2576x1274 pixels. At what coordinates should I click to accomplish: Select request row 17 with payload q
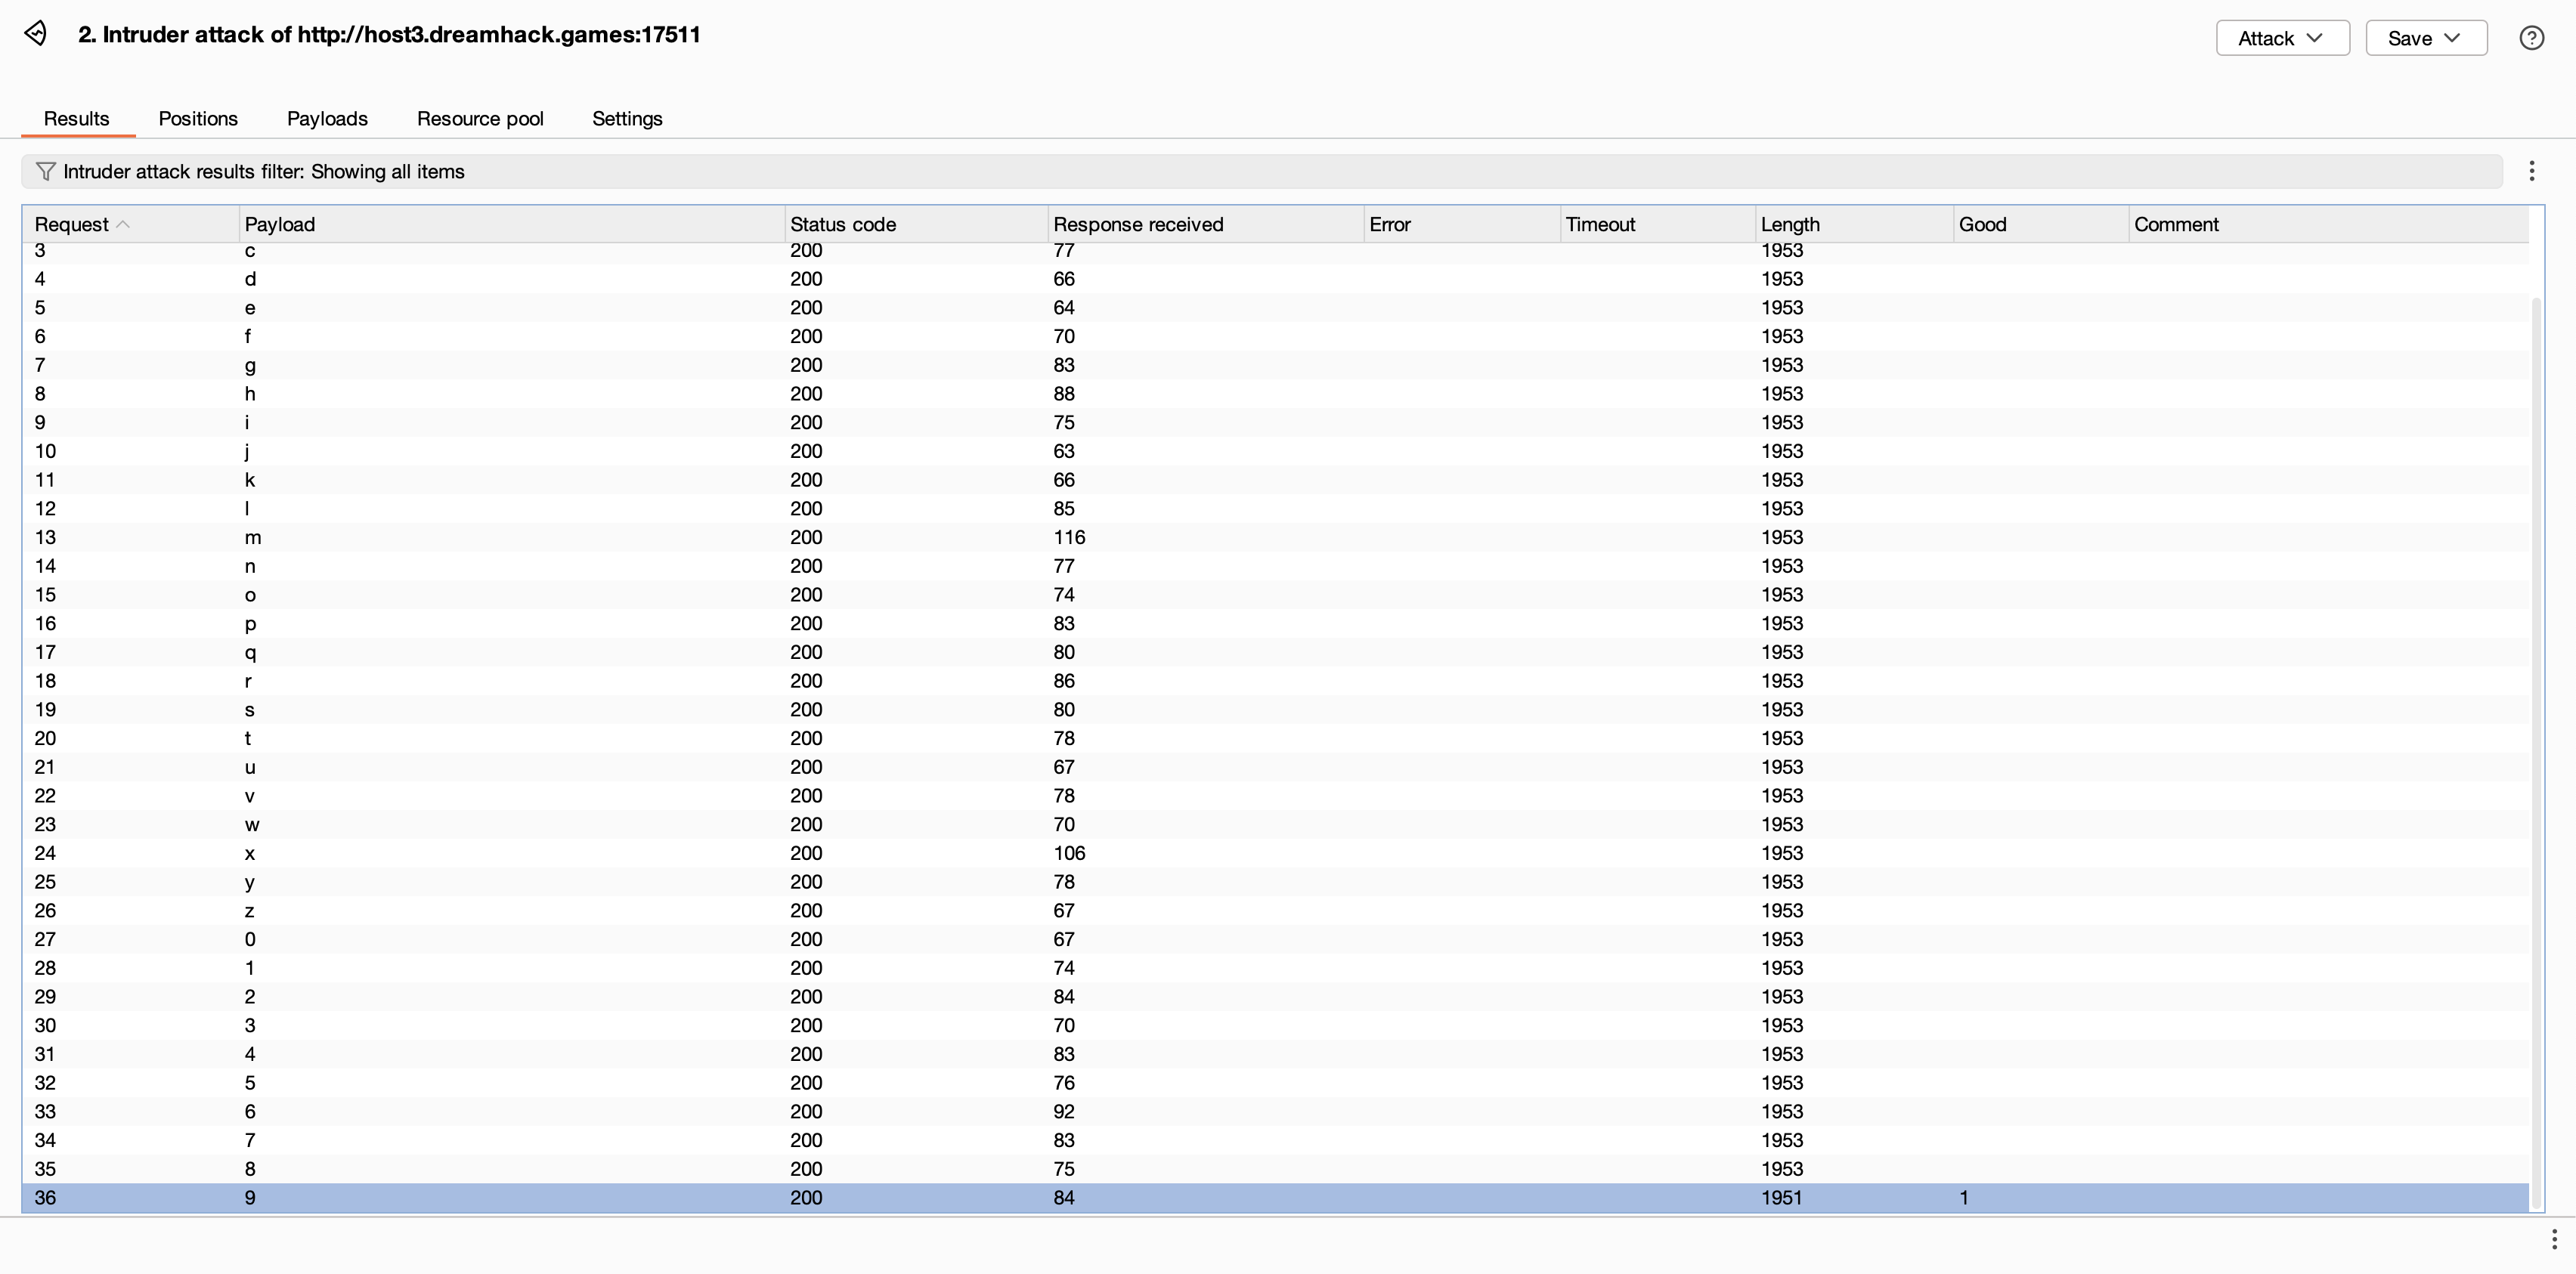pos(1276,652)
